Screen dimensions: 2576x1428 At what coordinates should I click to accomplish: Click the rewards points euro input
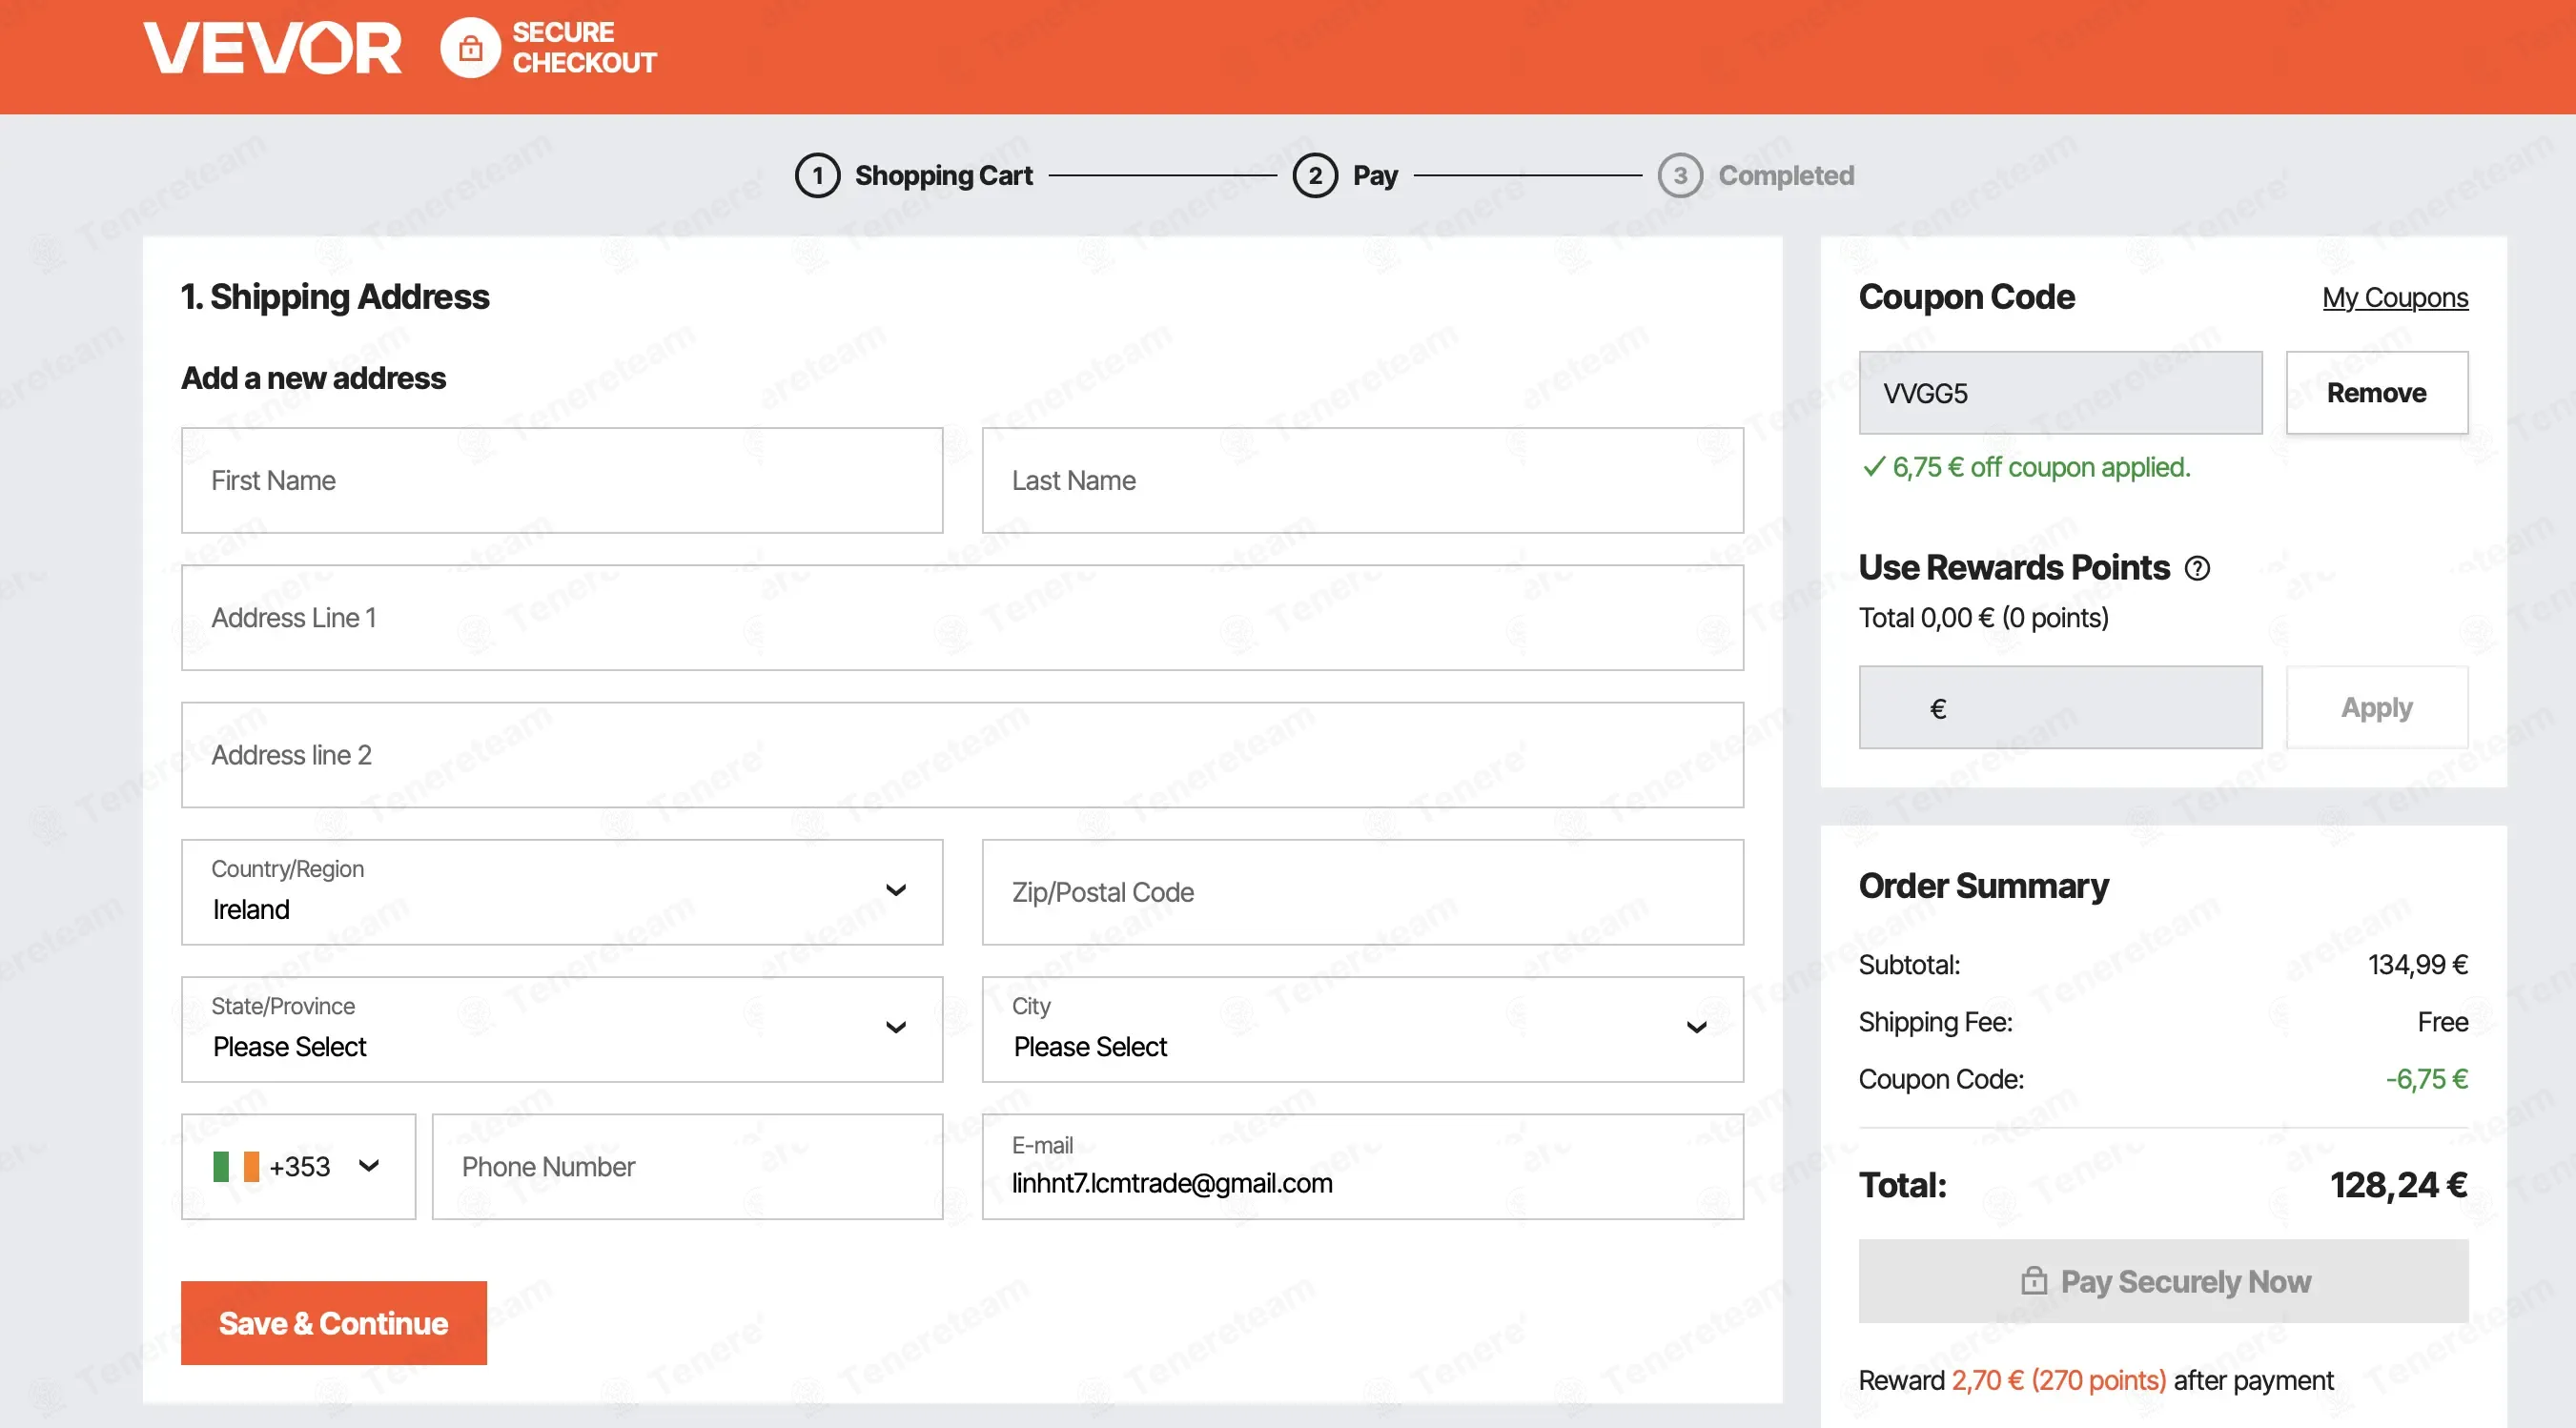pos(2060,707)
